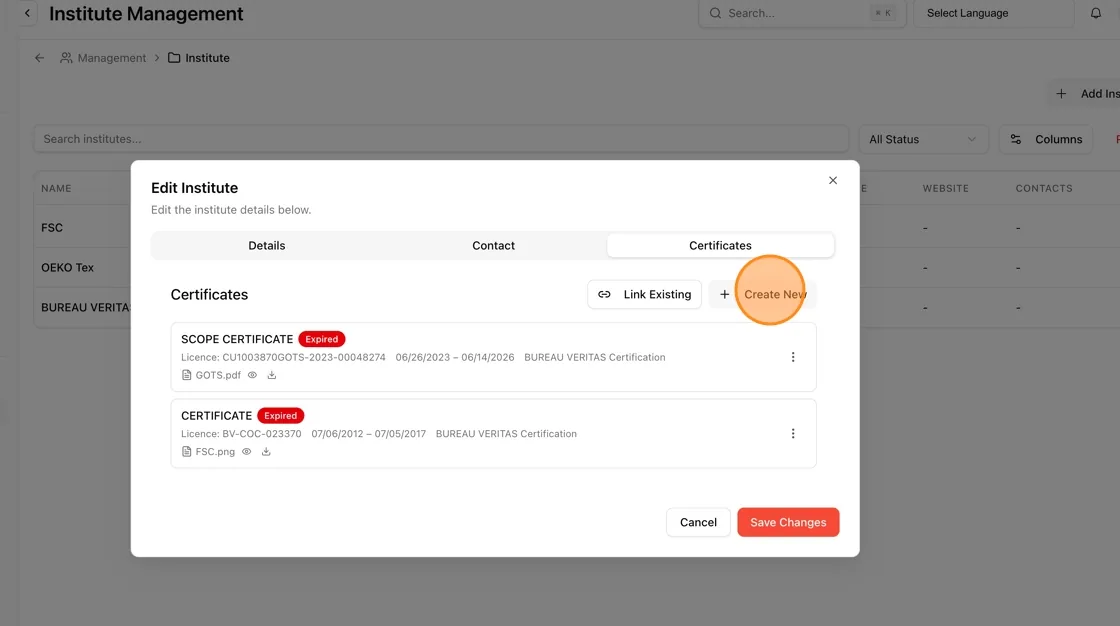Go back using the breadcrumb arrow
Viewport: 1120px width, 626px height.
39,58
